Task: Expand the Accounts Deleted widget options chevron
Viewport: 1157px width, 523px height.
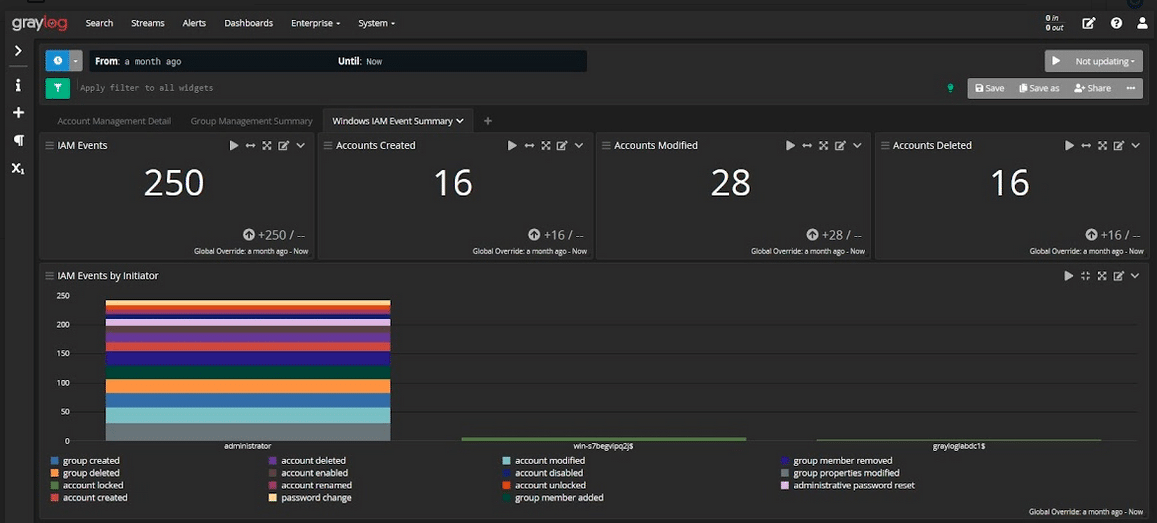Action: [x=1135, y=146]
